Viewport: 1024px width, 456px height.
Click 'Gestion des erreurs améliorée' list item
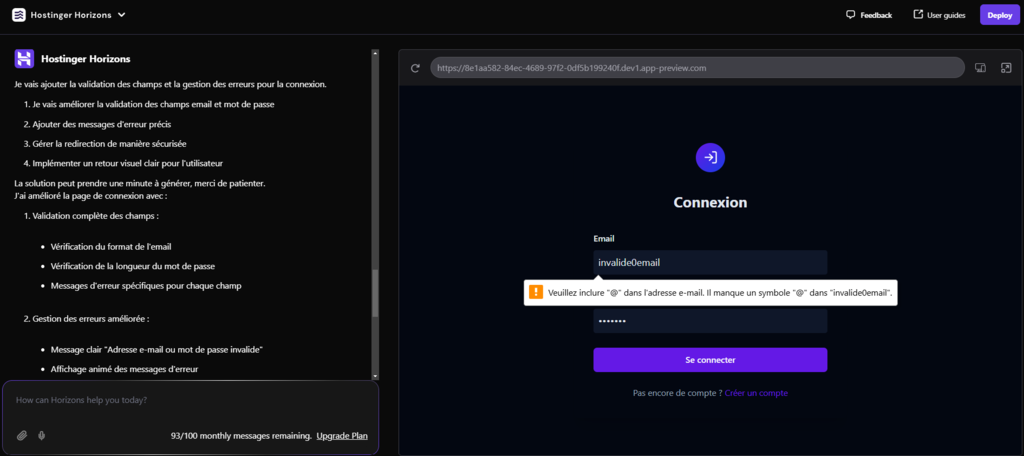tap(91, 319)
